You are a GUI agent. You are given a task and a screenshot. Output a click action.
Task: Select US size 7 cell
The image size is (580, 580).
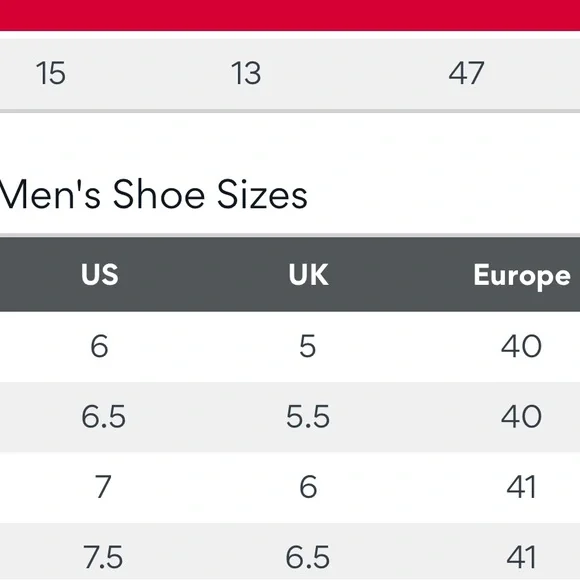pos(103,487)
